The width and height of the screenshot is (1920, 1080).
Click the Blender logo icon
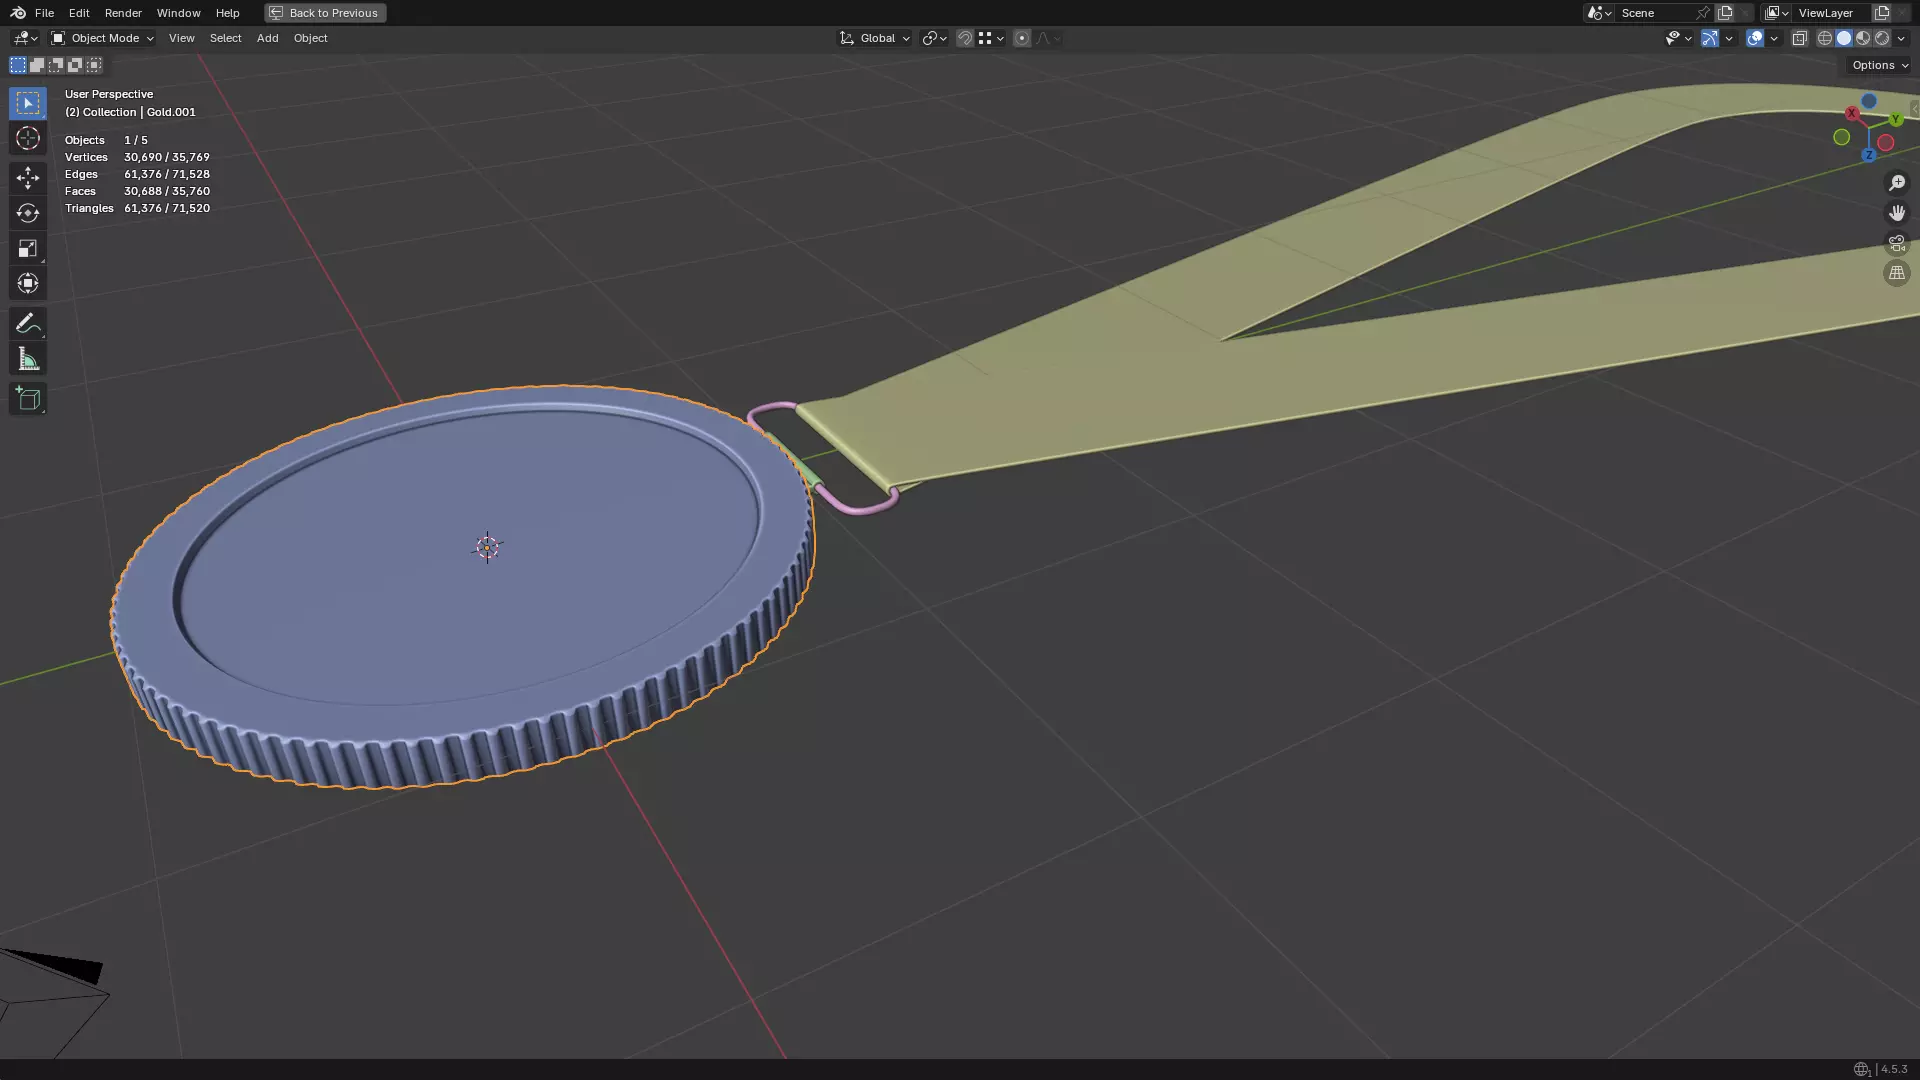coord(18,13)
